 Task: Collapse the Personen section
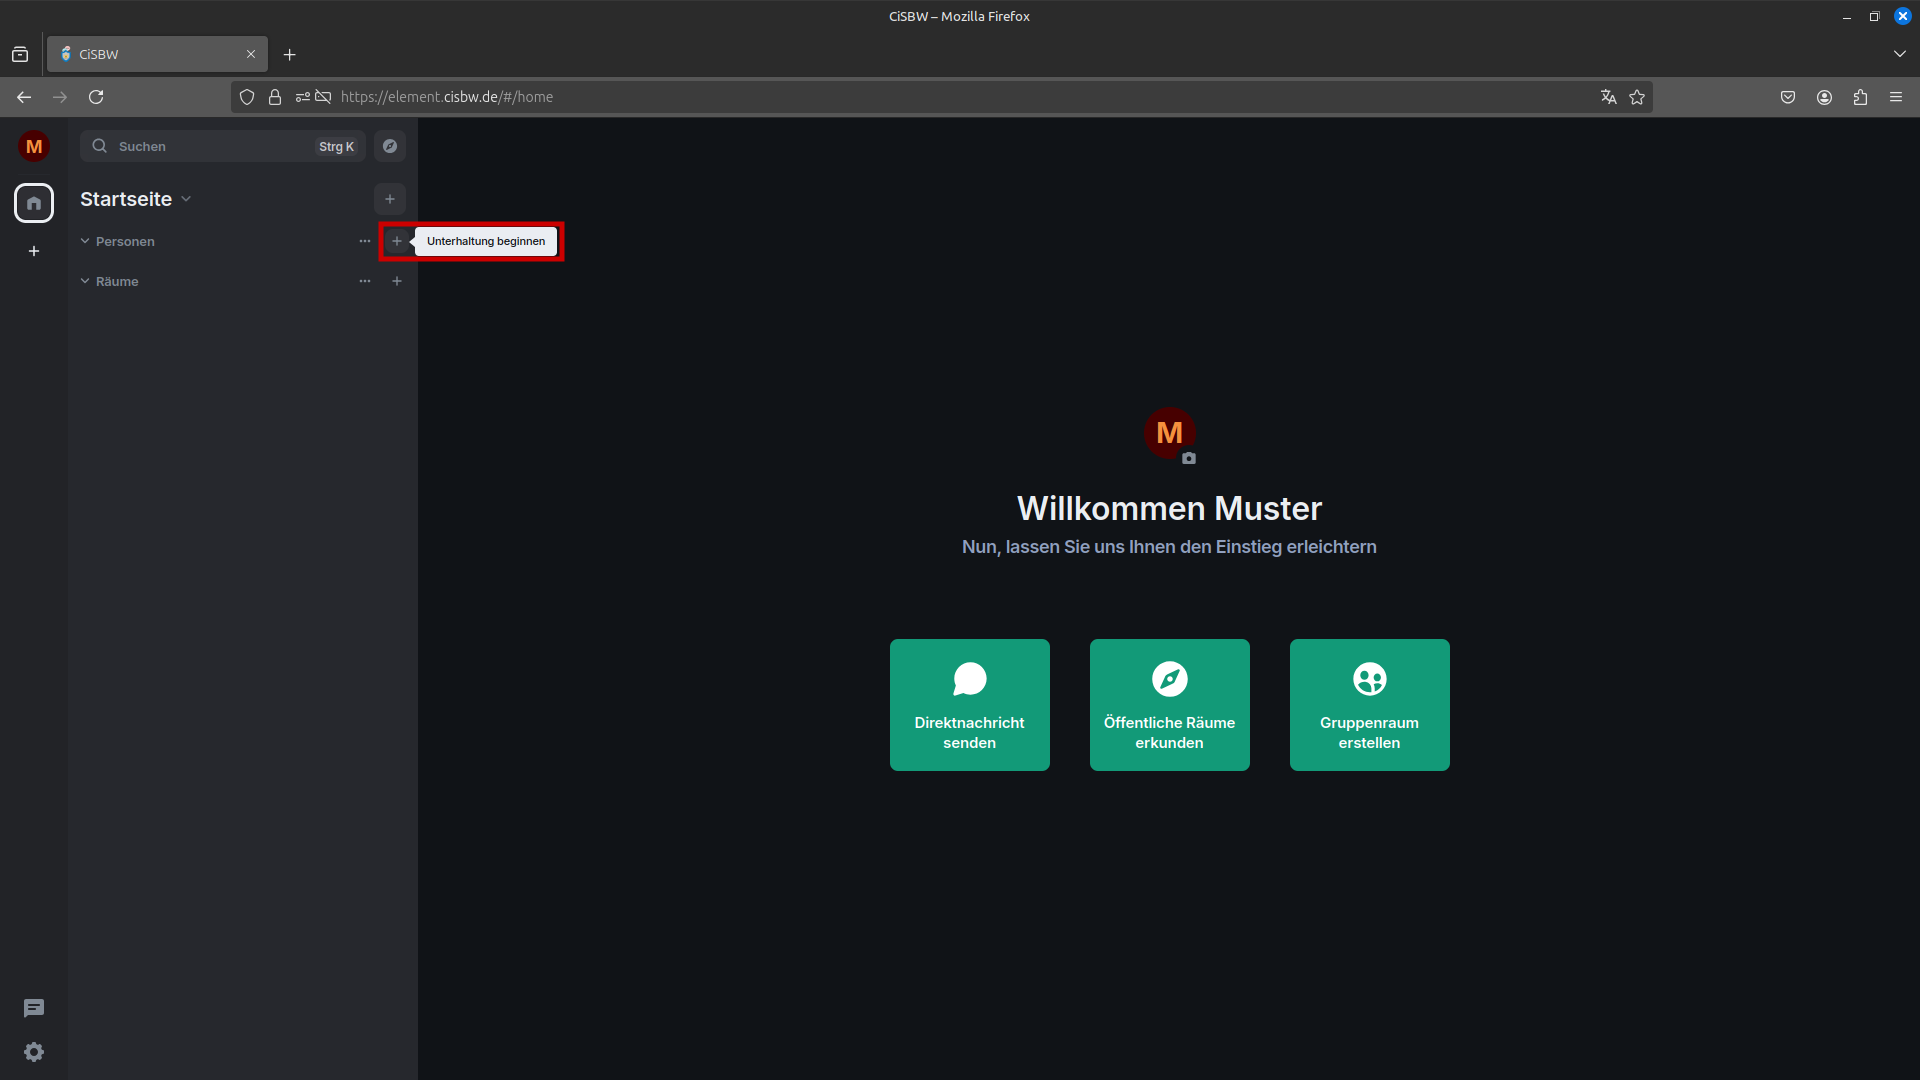(x=85, y=241)
